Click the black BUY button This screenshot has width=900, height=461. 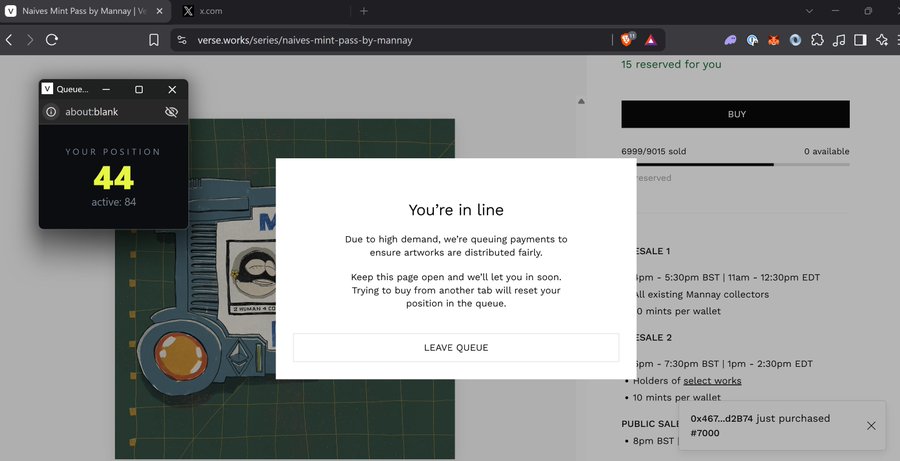735,114
